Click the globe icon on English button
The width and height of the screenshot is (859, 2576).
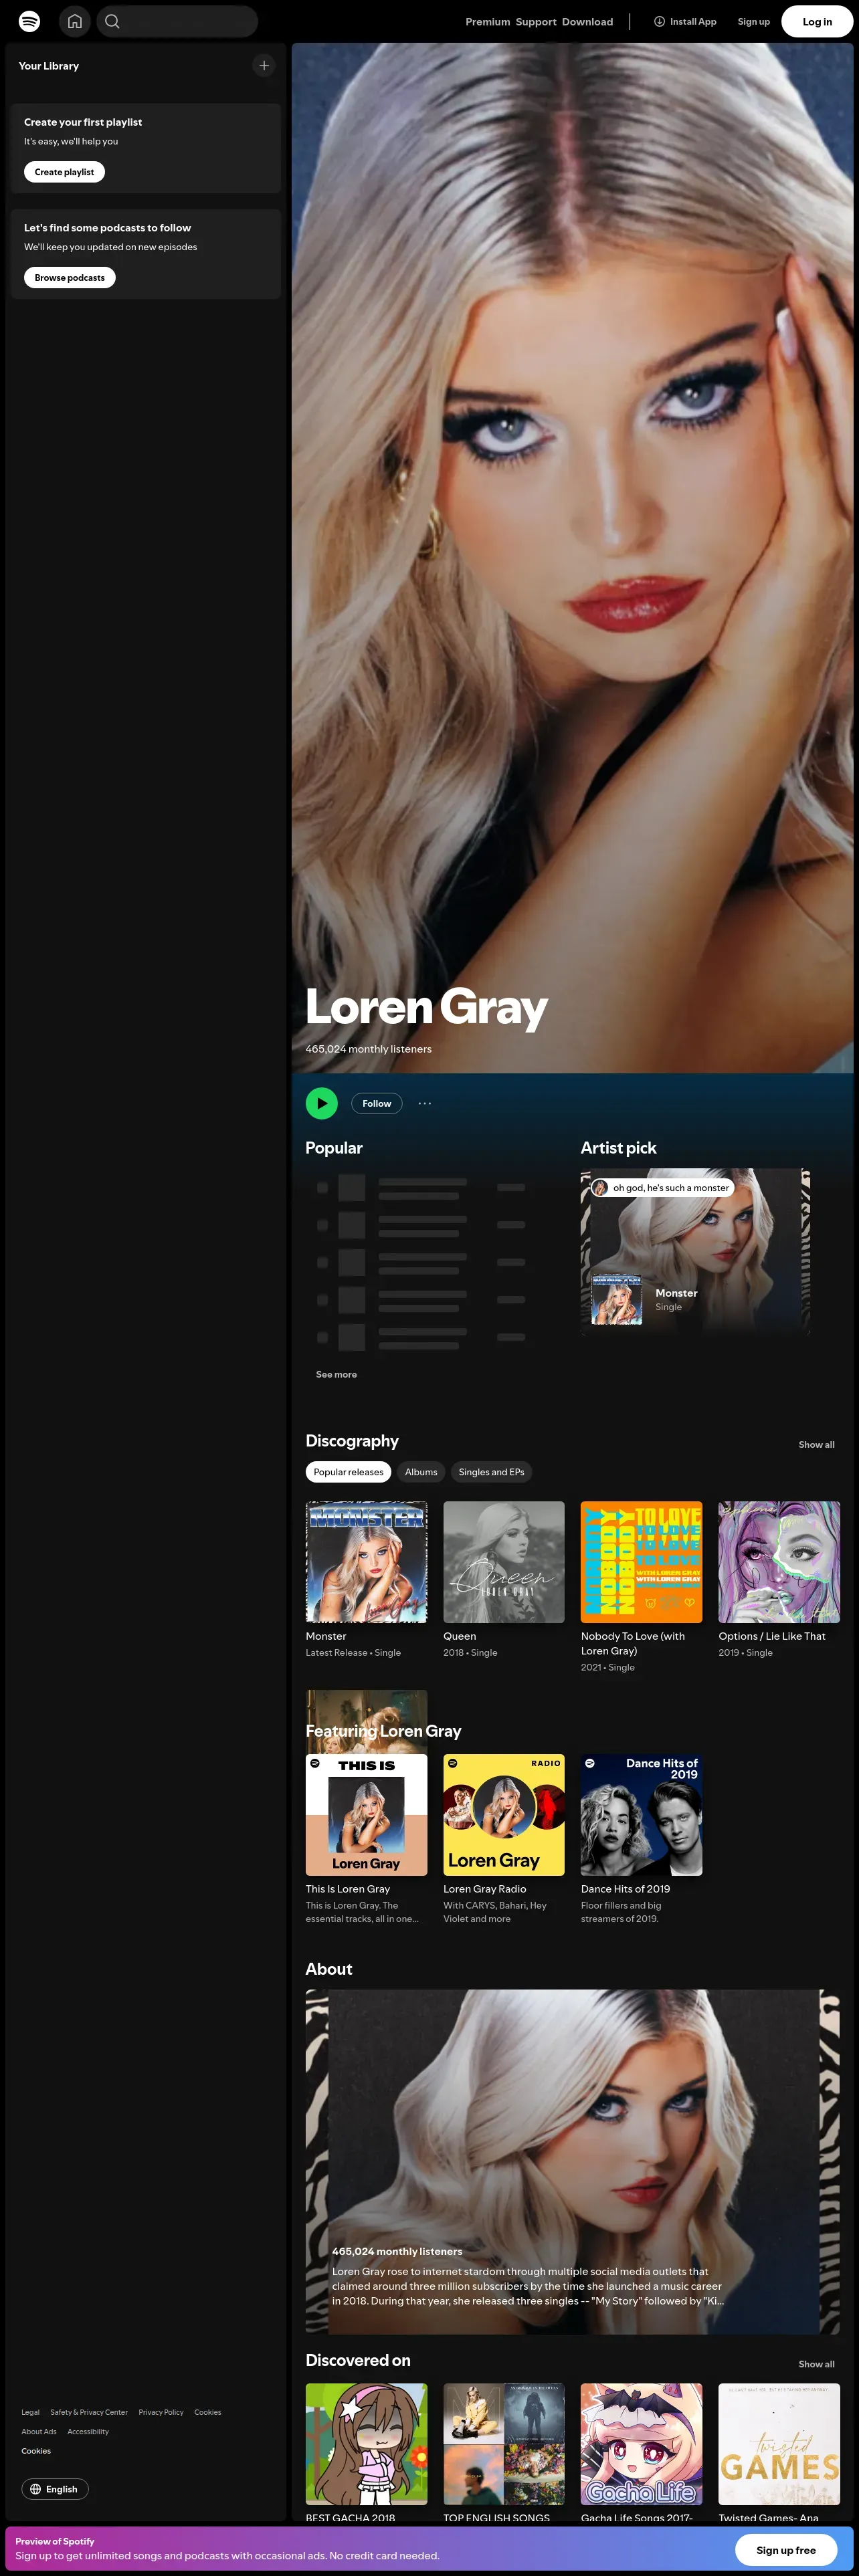click(x=36, y=2489)
